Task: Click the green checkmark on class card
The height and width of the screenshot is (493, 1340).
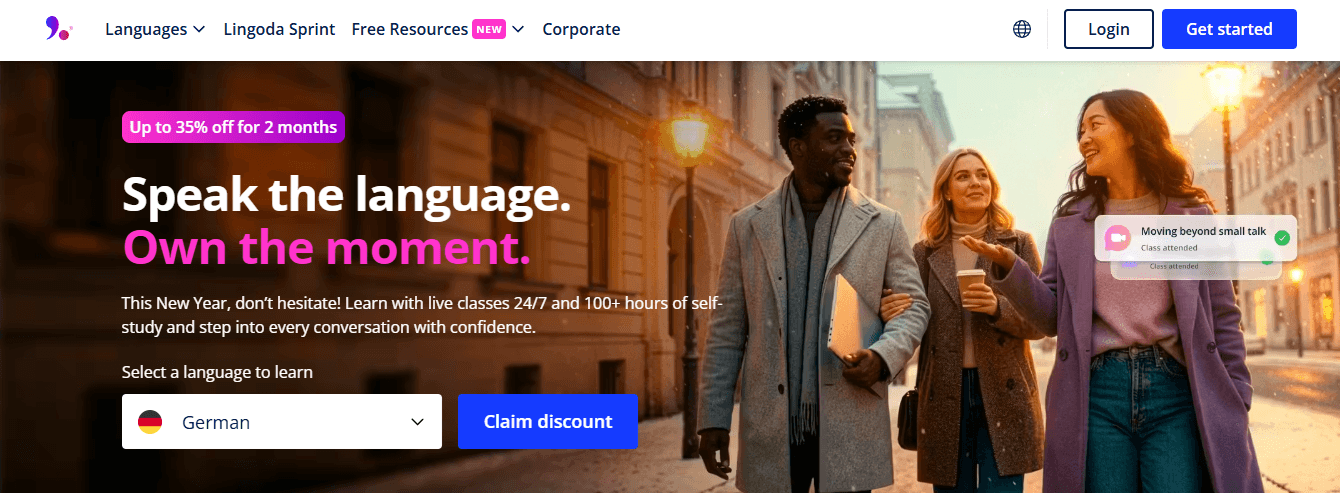Action: pyautogui.click(x=1282, y=238)
